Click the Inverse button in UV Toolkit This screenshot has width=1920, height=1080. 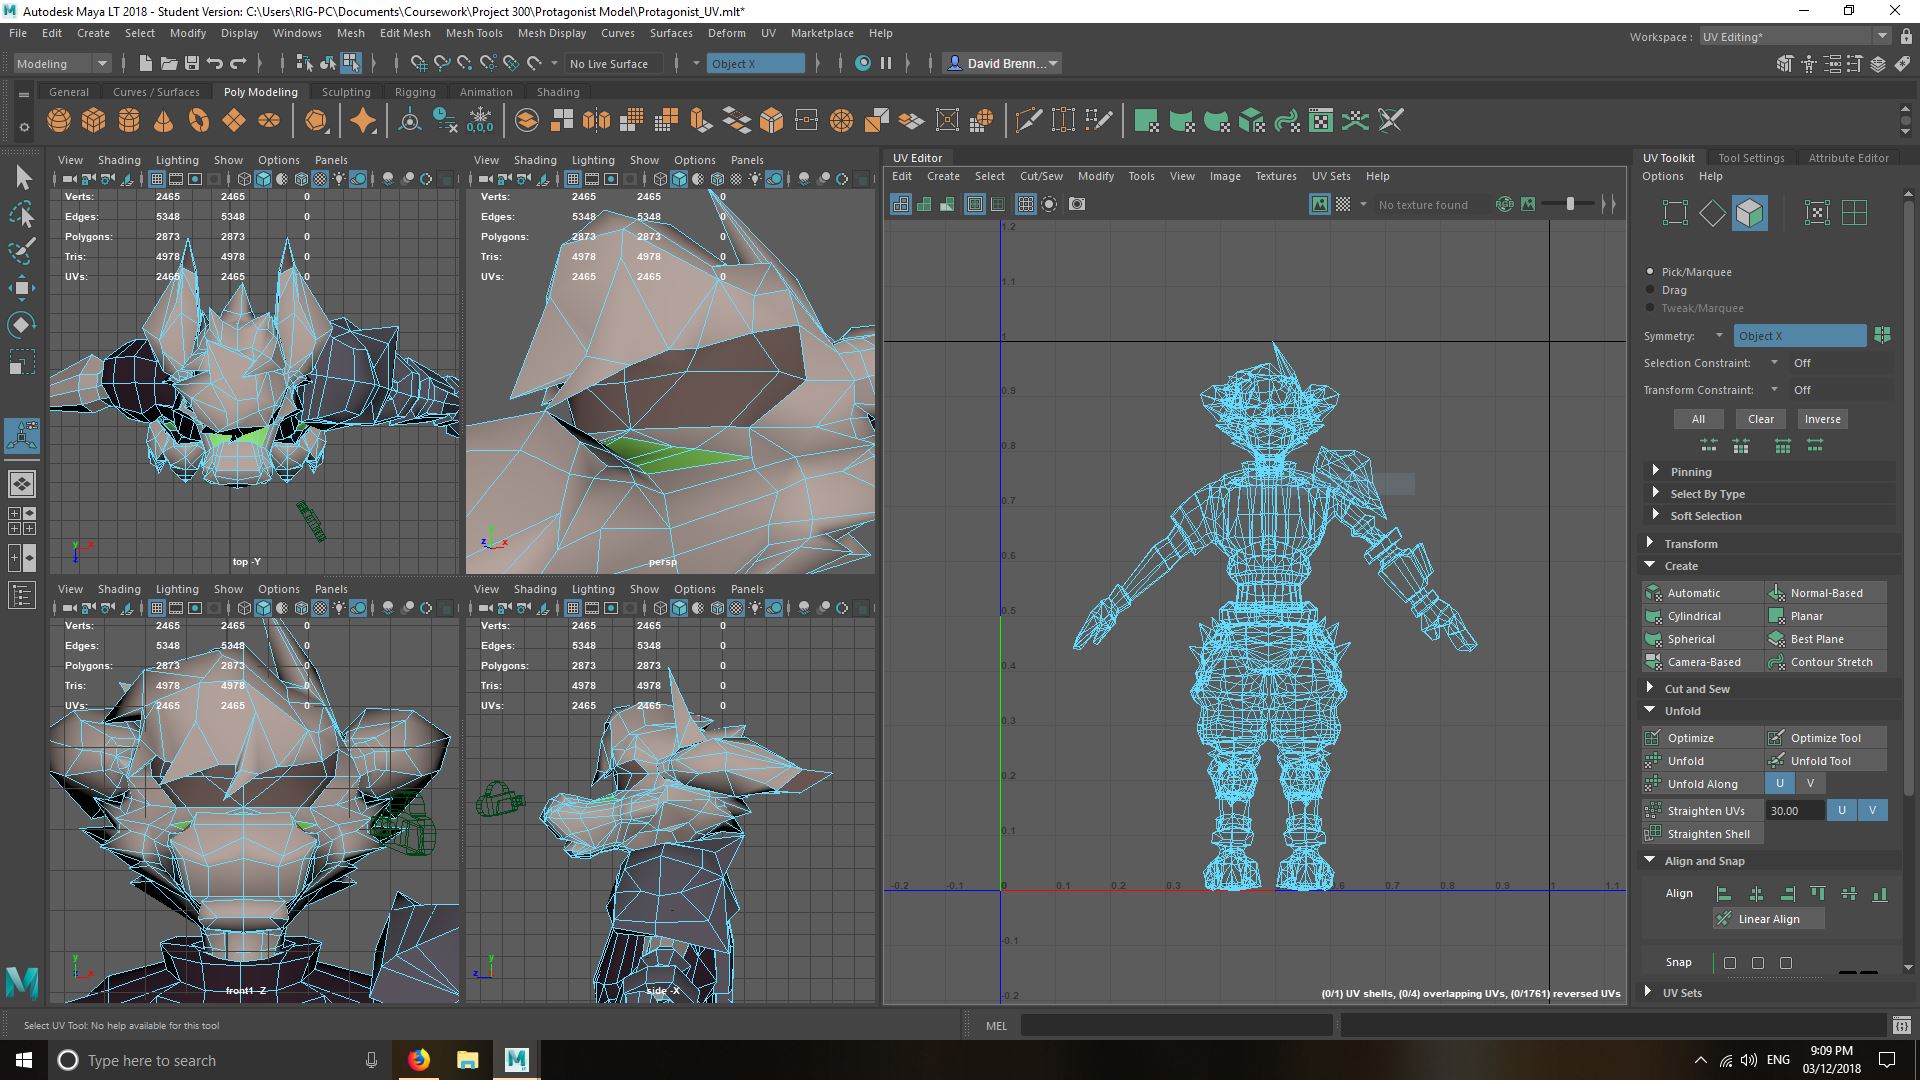[1822, 418]
